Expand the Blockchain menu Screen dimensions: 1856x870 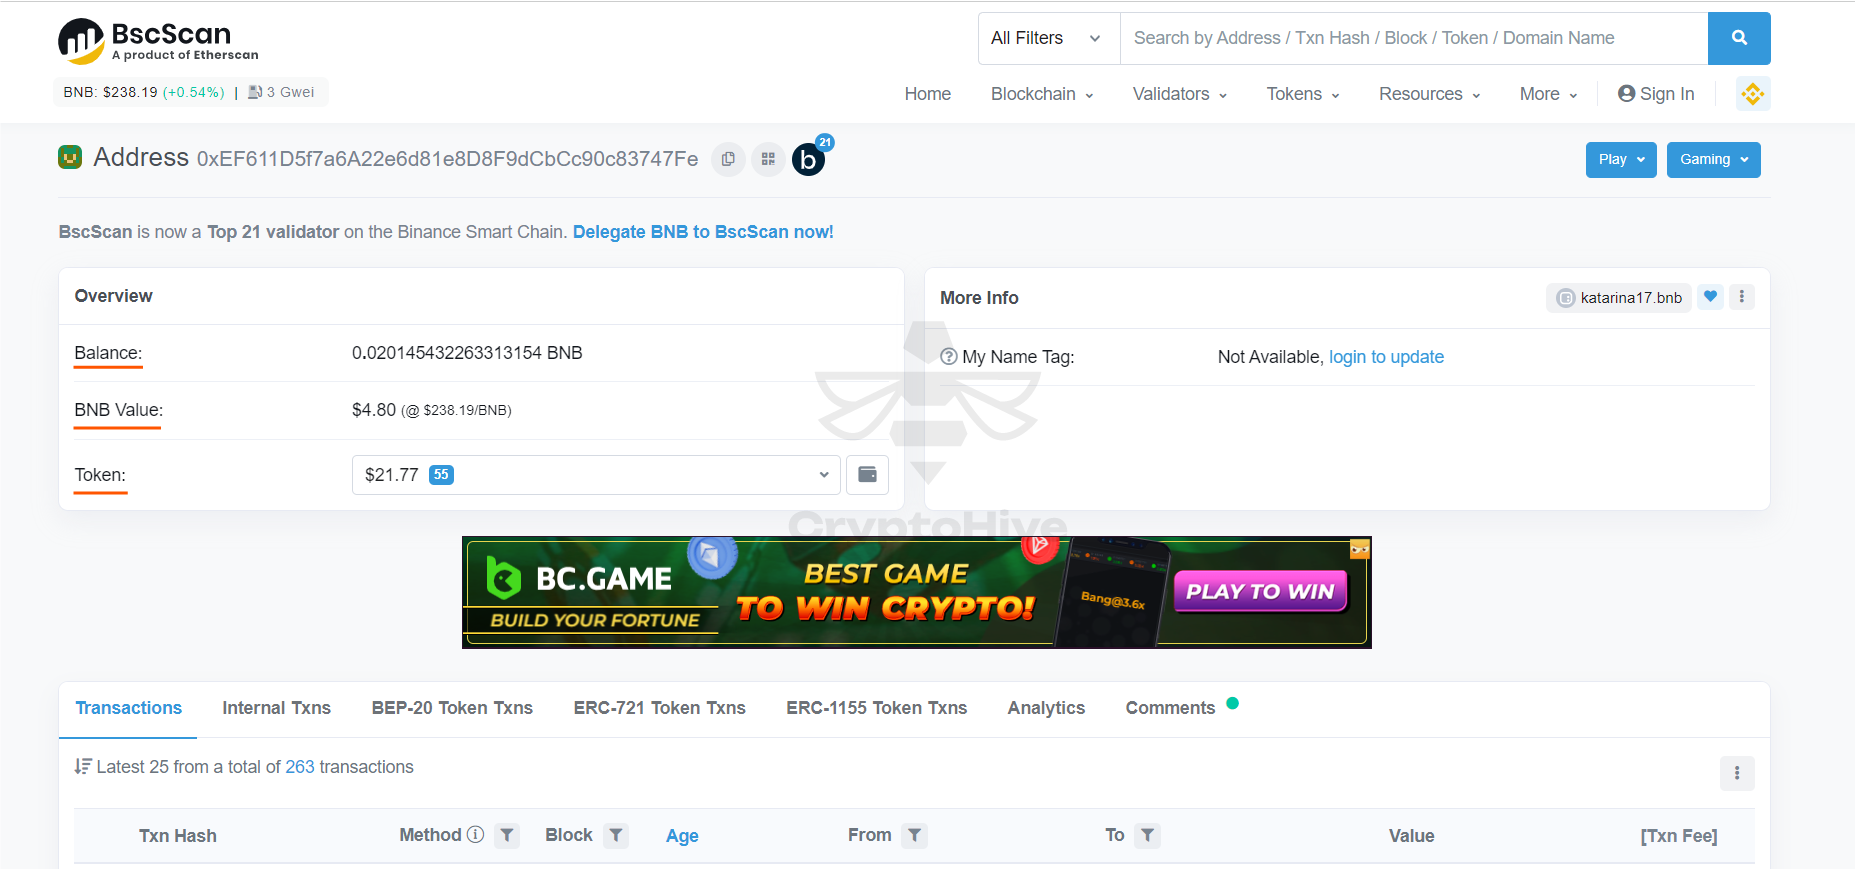tap(1042, 94)
